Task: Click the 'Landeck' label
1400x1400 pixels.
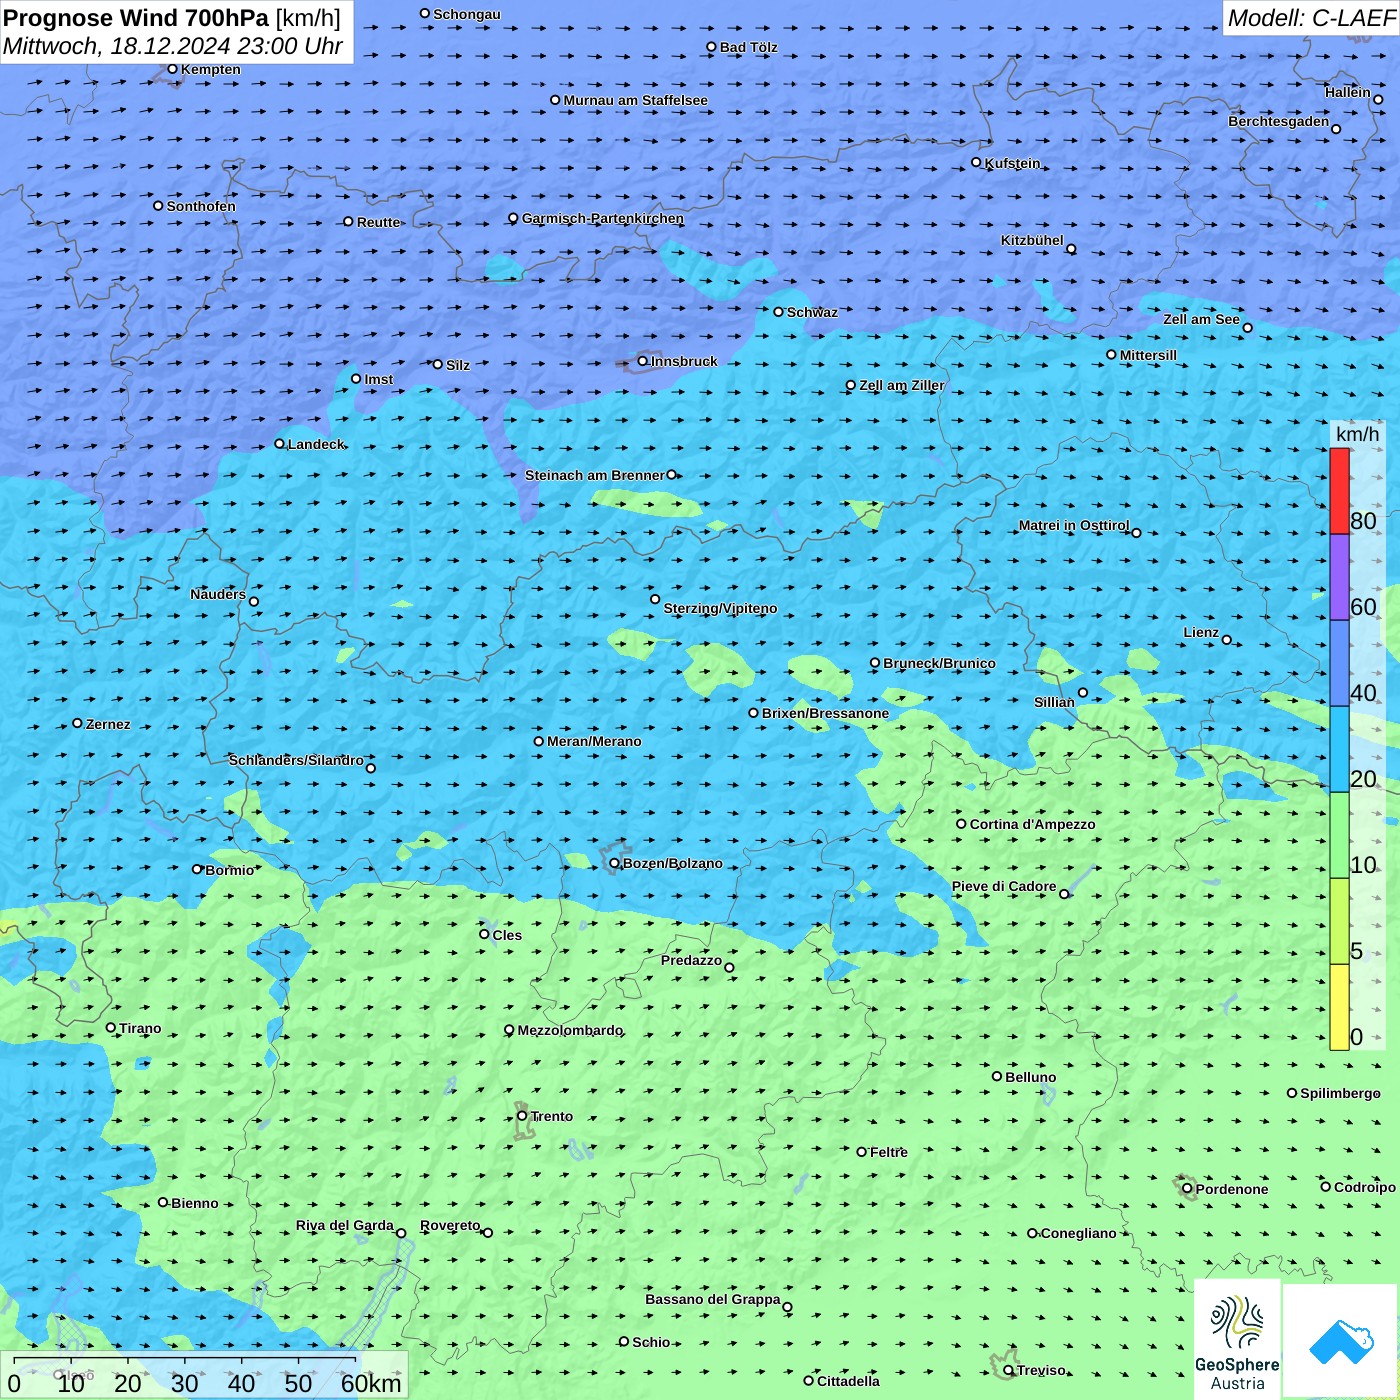Action: (x=316, y=444)
